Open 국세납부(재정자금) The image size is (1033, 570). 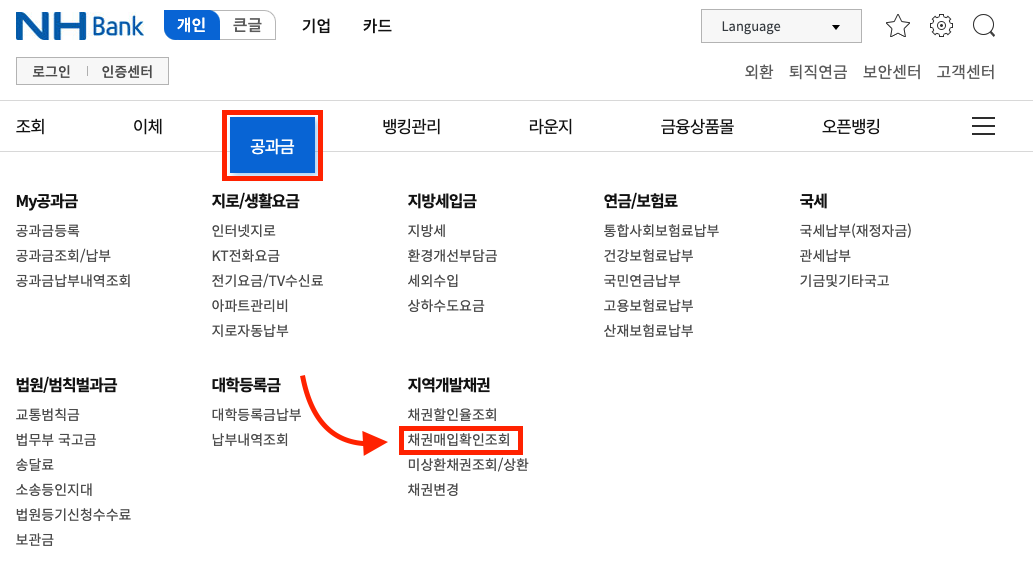tap(855, 231)
